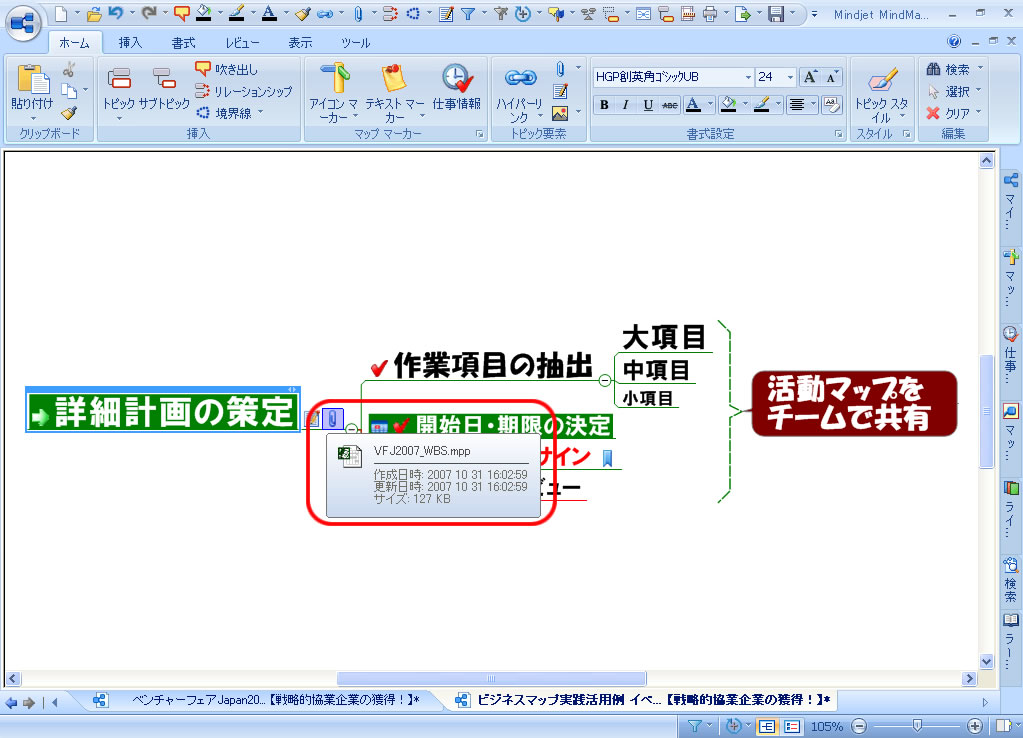Click the 検索 binoculars in 編集 group

click(952, 69)
